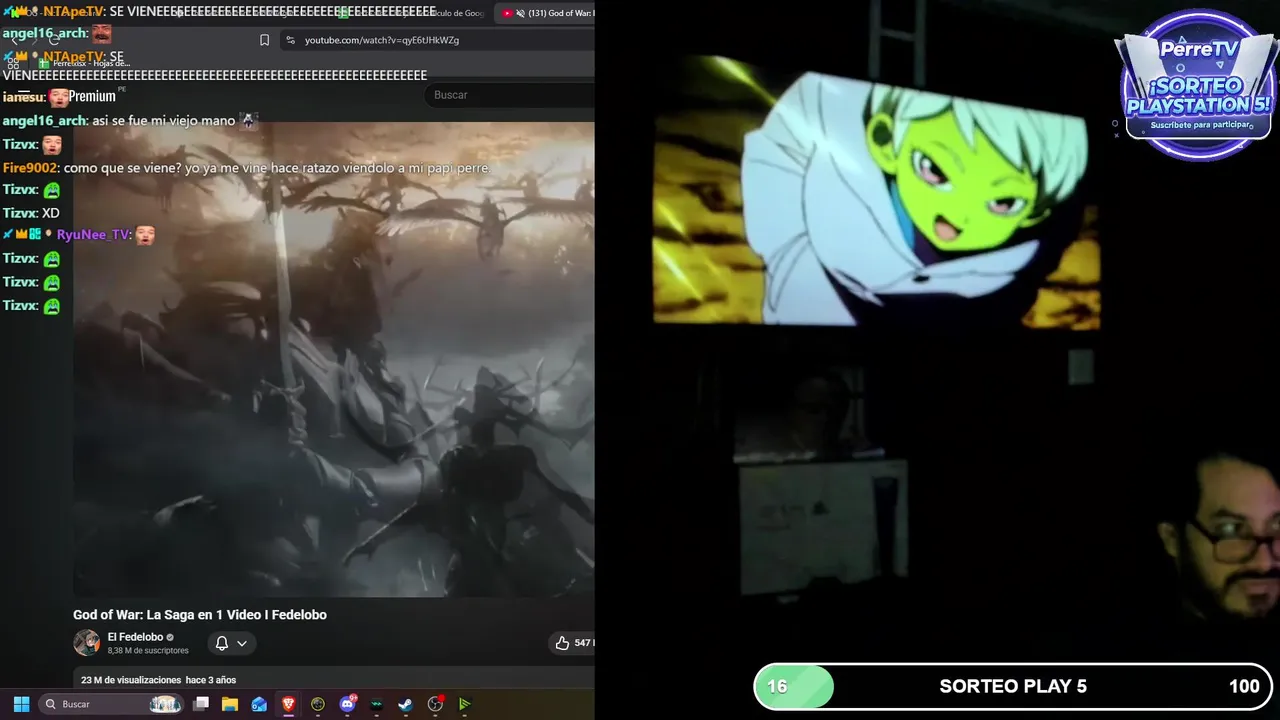
Task: Open Task View from the taskbar
Action: pos(201,704)
